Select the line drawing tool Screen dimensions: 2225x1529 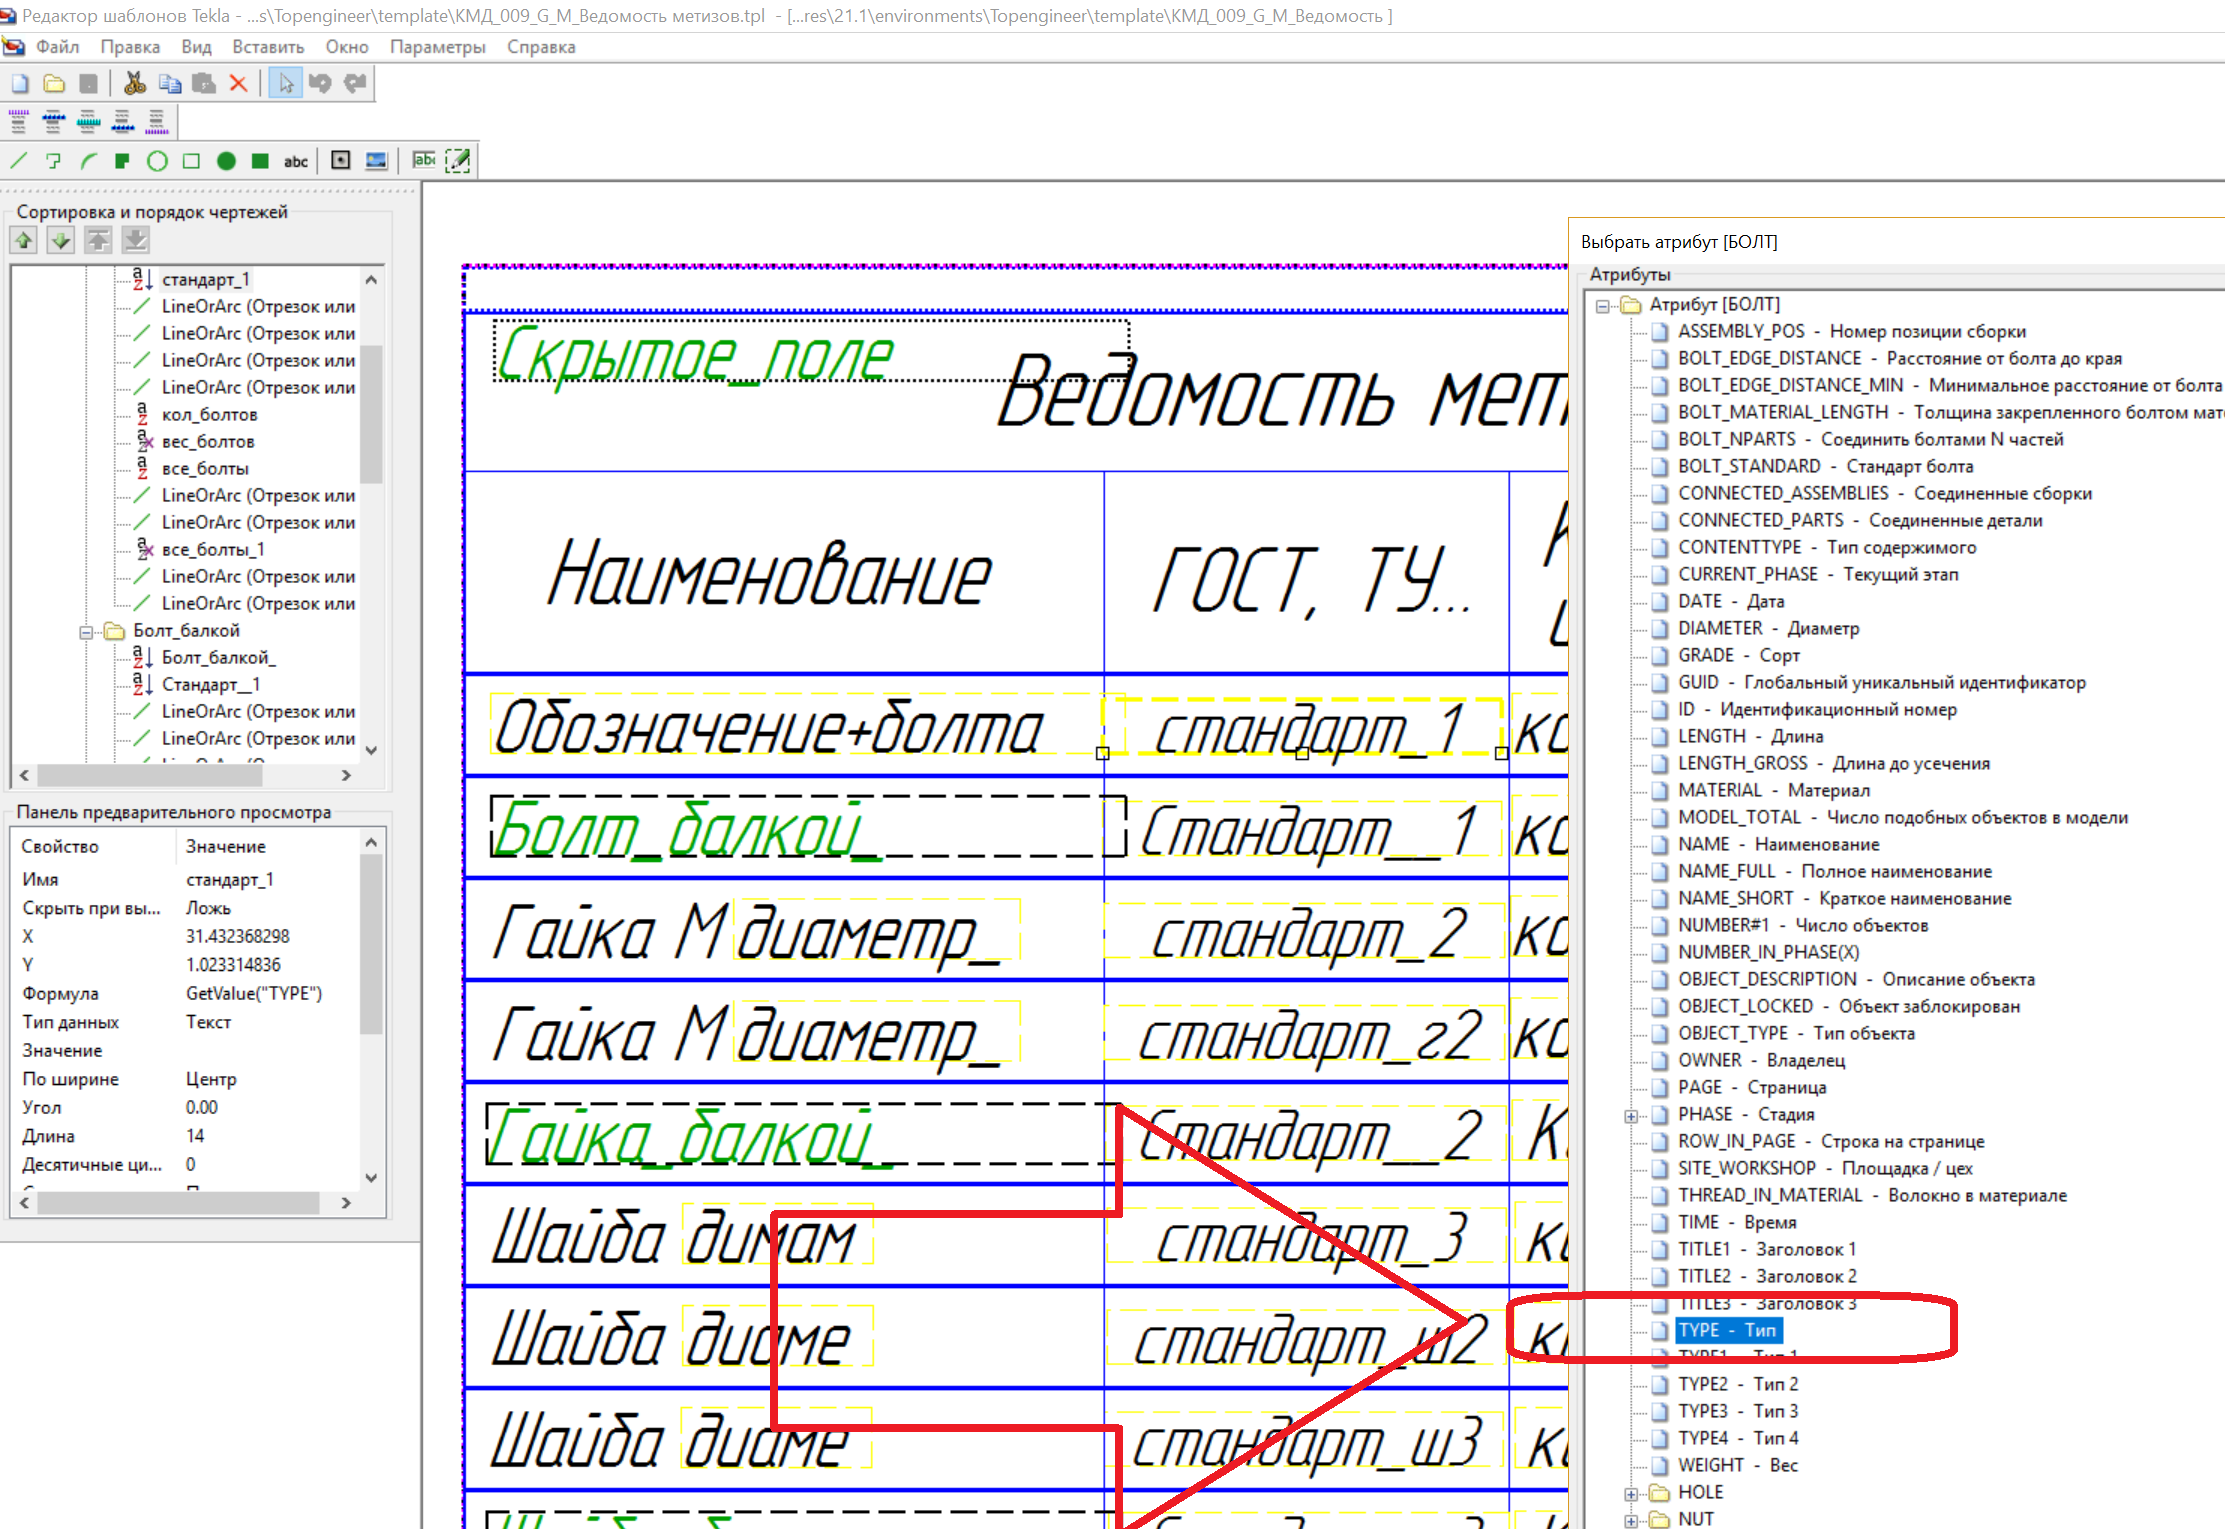click(x=19, y=160)
